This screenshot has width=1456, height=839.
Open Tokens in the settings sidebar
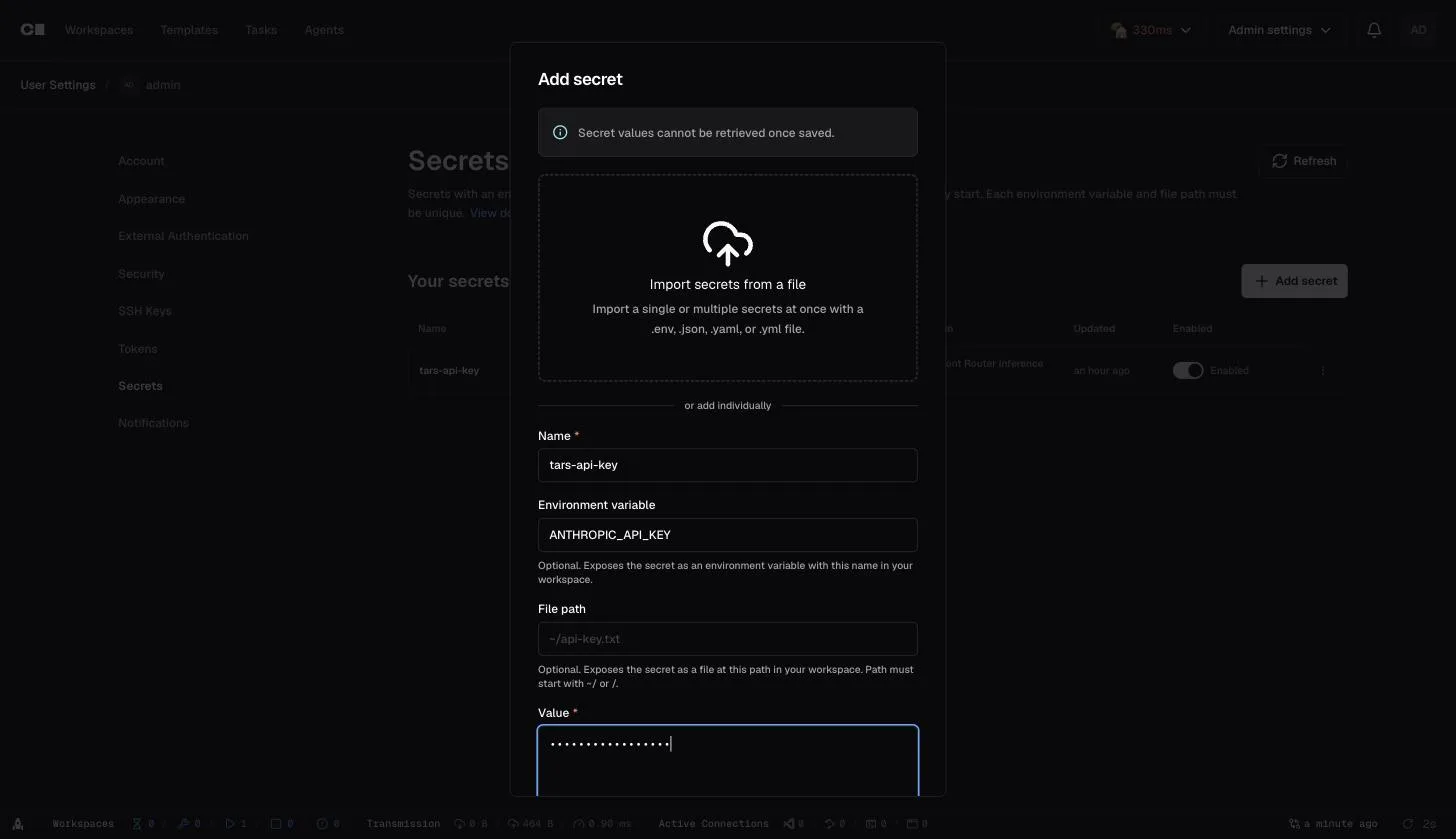pos(138,349)
